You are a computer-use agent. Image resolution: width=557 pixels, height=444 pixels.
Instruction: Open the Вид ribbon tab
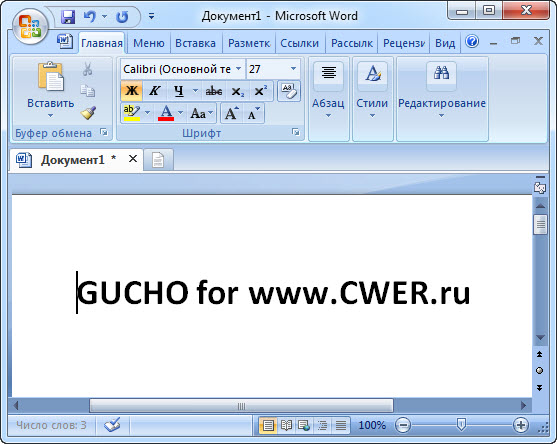pyautogui.click(x=445, y=43)
